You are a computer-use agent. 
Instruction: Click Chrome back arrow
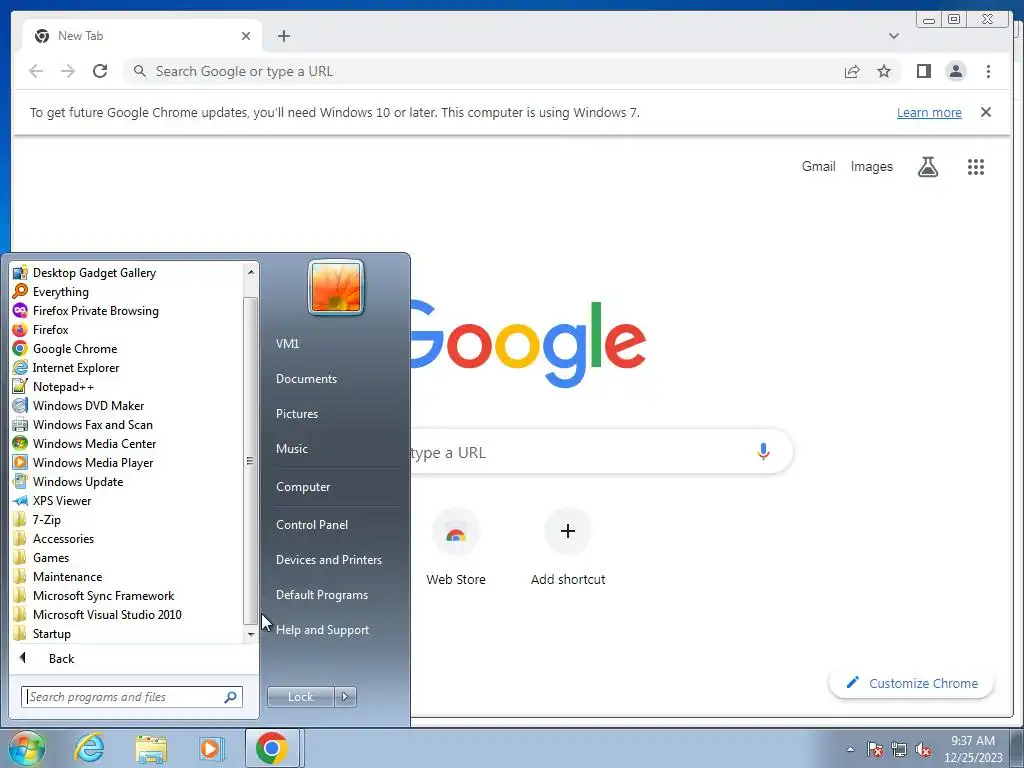(x=36, y=71)
